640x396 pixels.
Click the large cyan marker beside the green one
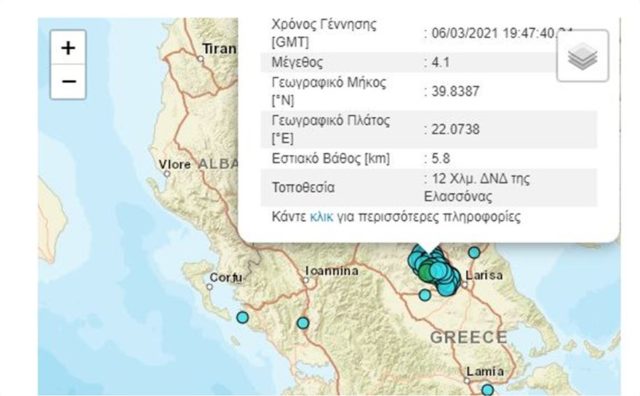point(438,270)
